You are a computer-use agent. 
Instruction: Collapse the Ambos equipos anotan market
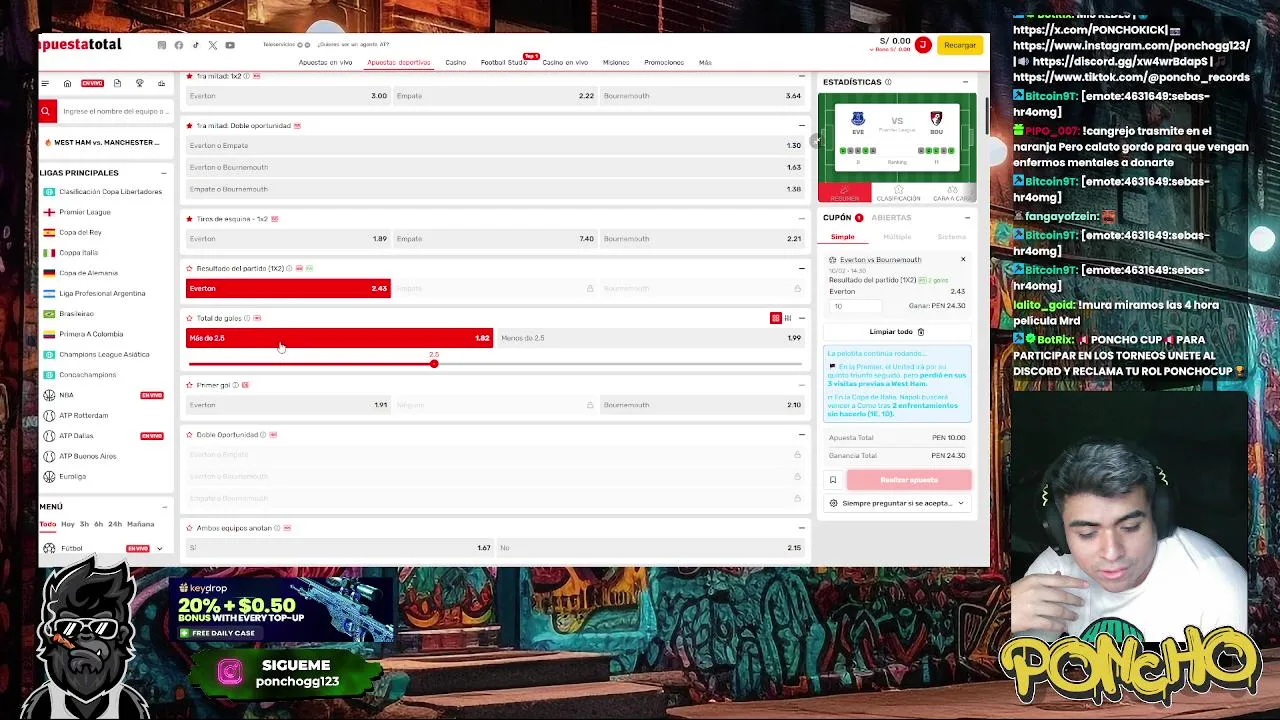click(801, 528)
